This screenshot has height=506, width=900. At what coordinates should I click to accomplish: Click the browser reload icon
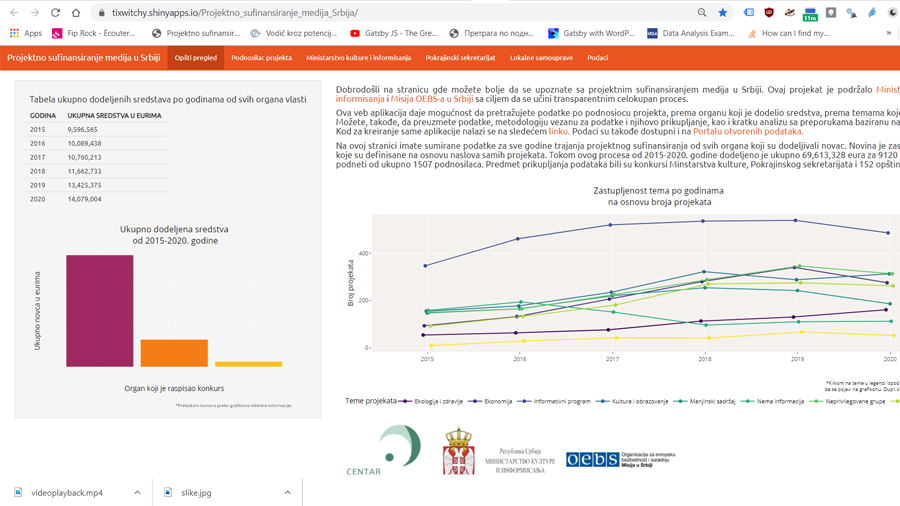tap(55, 13)
